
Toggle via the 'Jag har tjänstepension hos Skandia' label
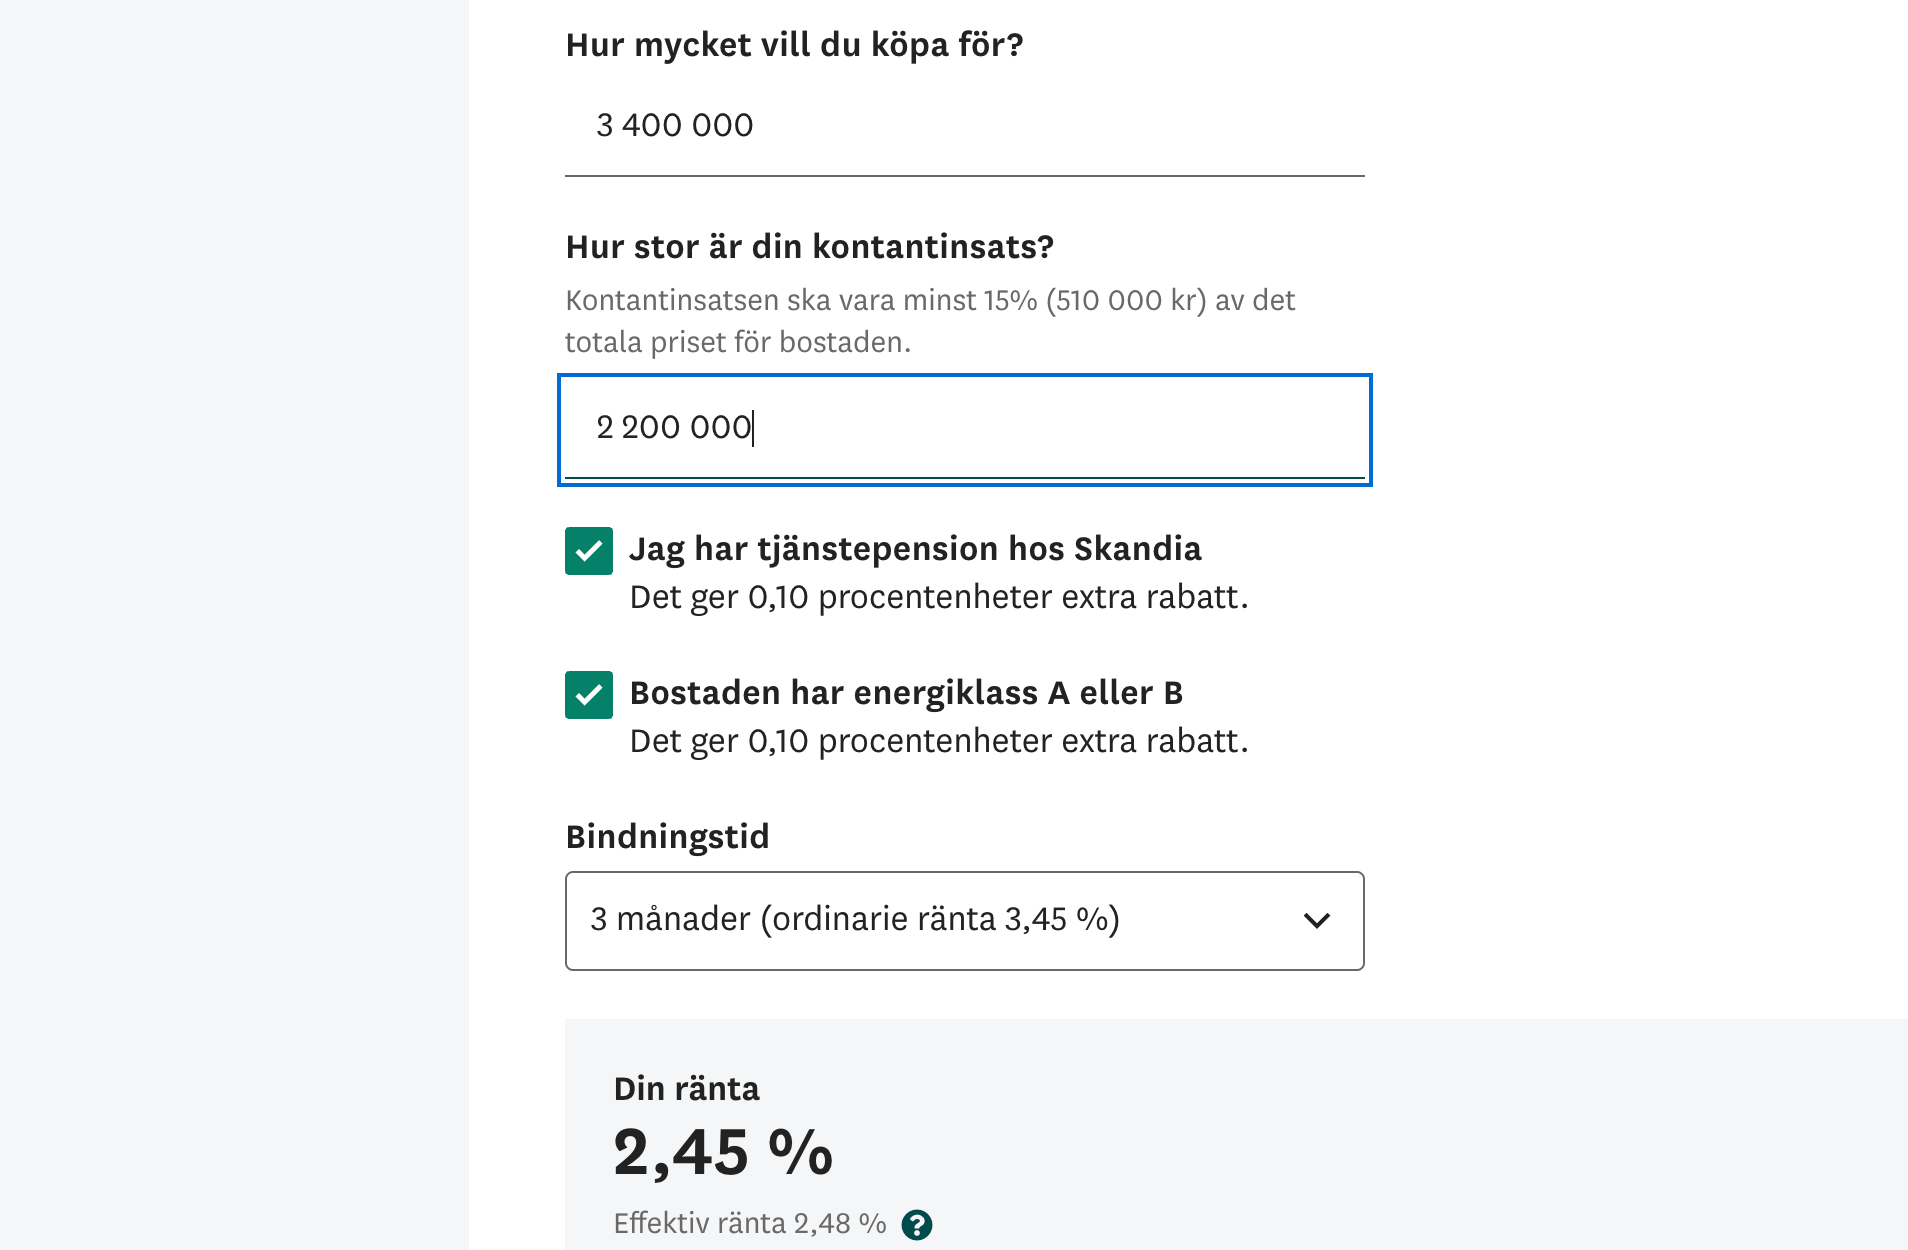(914, 549)
